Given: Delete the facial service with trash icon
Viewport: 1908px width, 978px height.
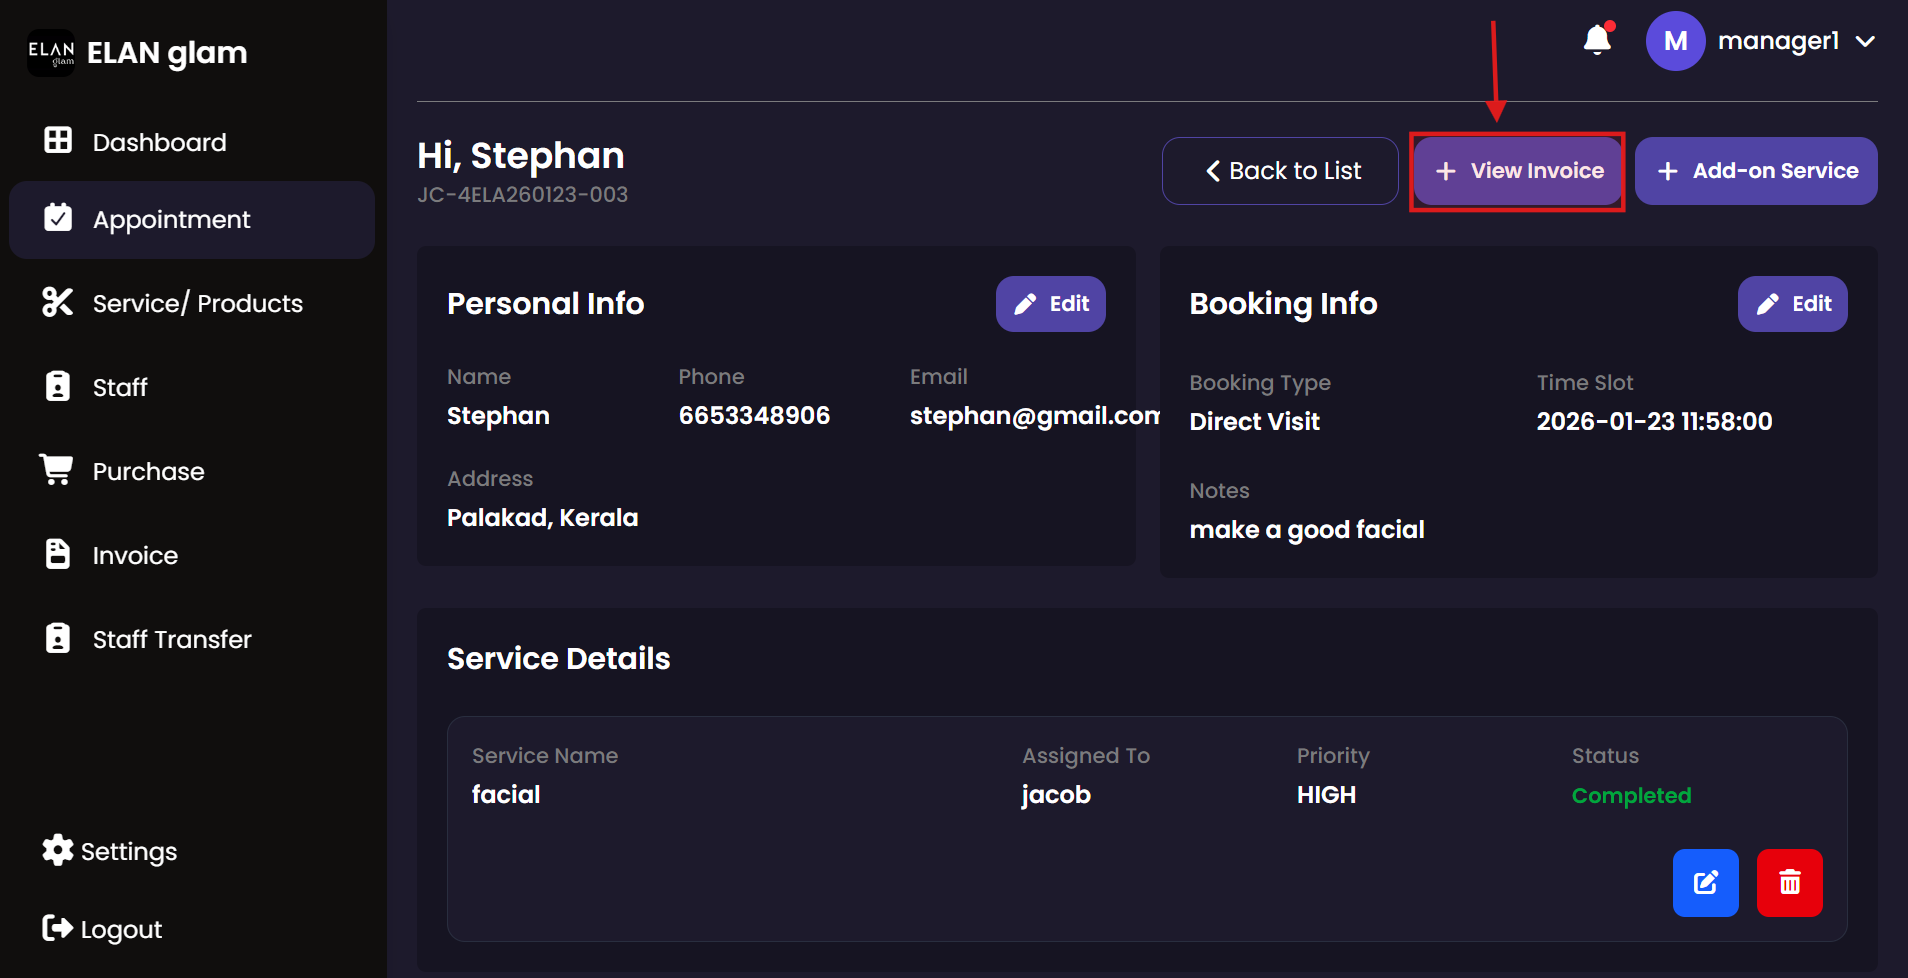Looking at the screenshot, I should coord(1789,883).
